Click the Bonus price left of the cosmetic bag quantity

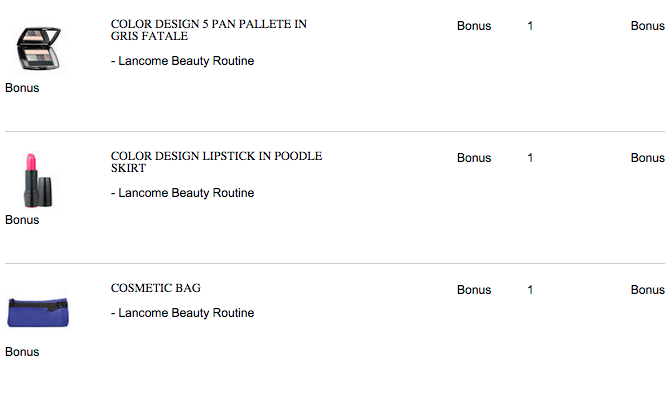(x=474, y=290)
